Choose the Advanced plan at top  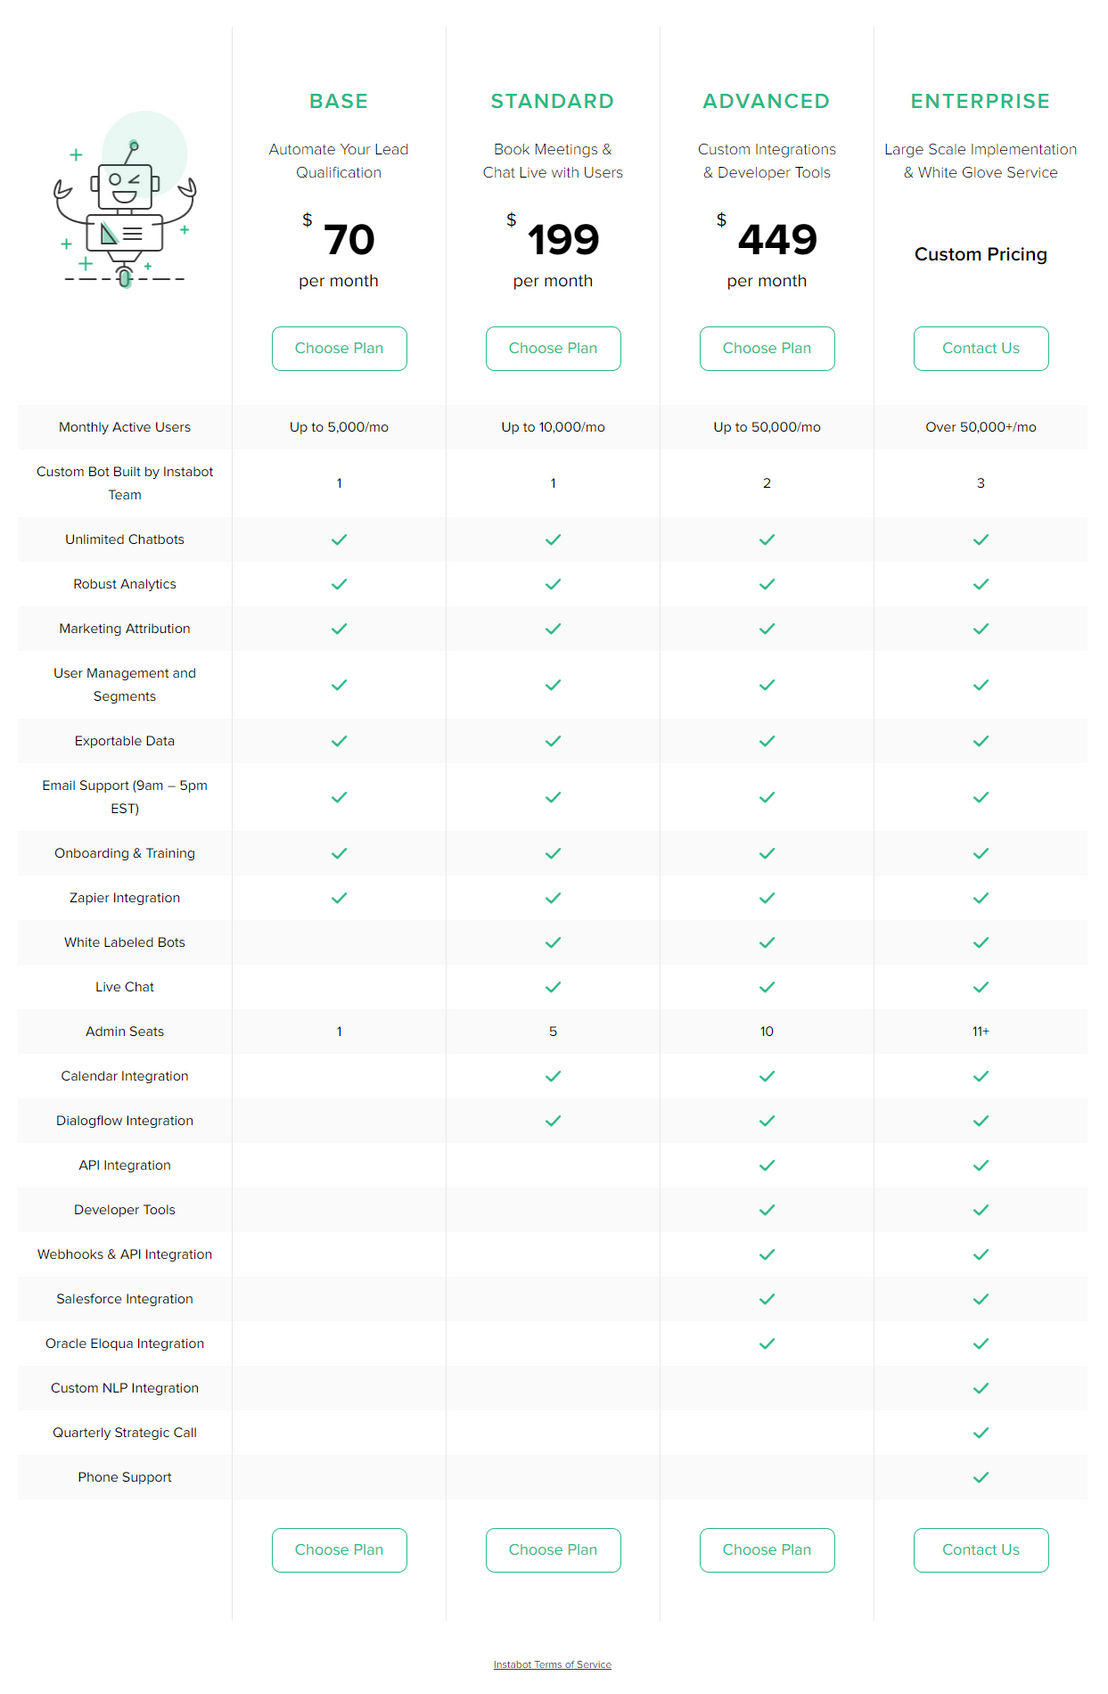pos(767,349)
